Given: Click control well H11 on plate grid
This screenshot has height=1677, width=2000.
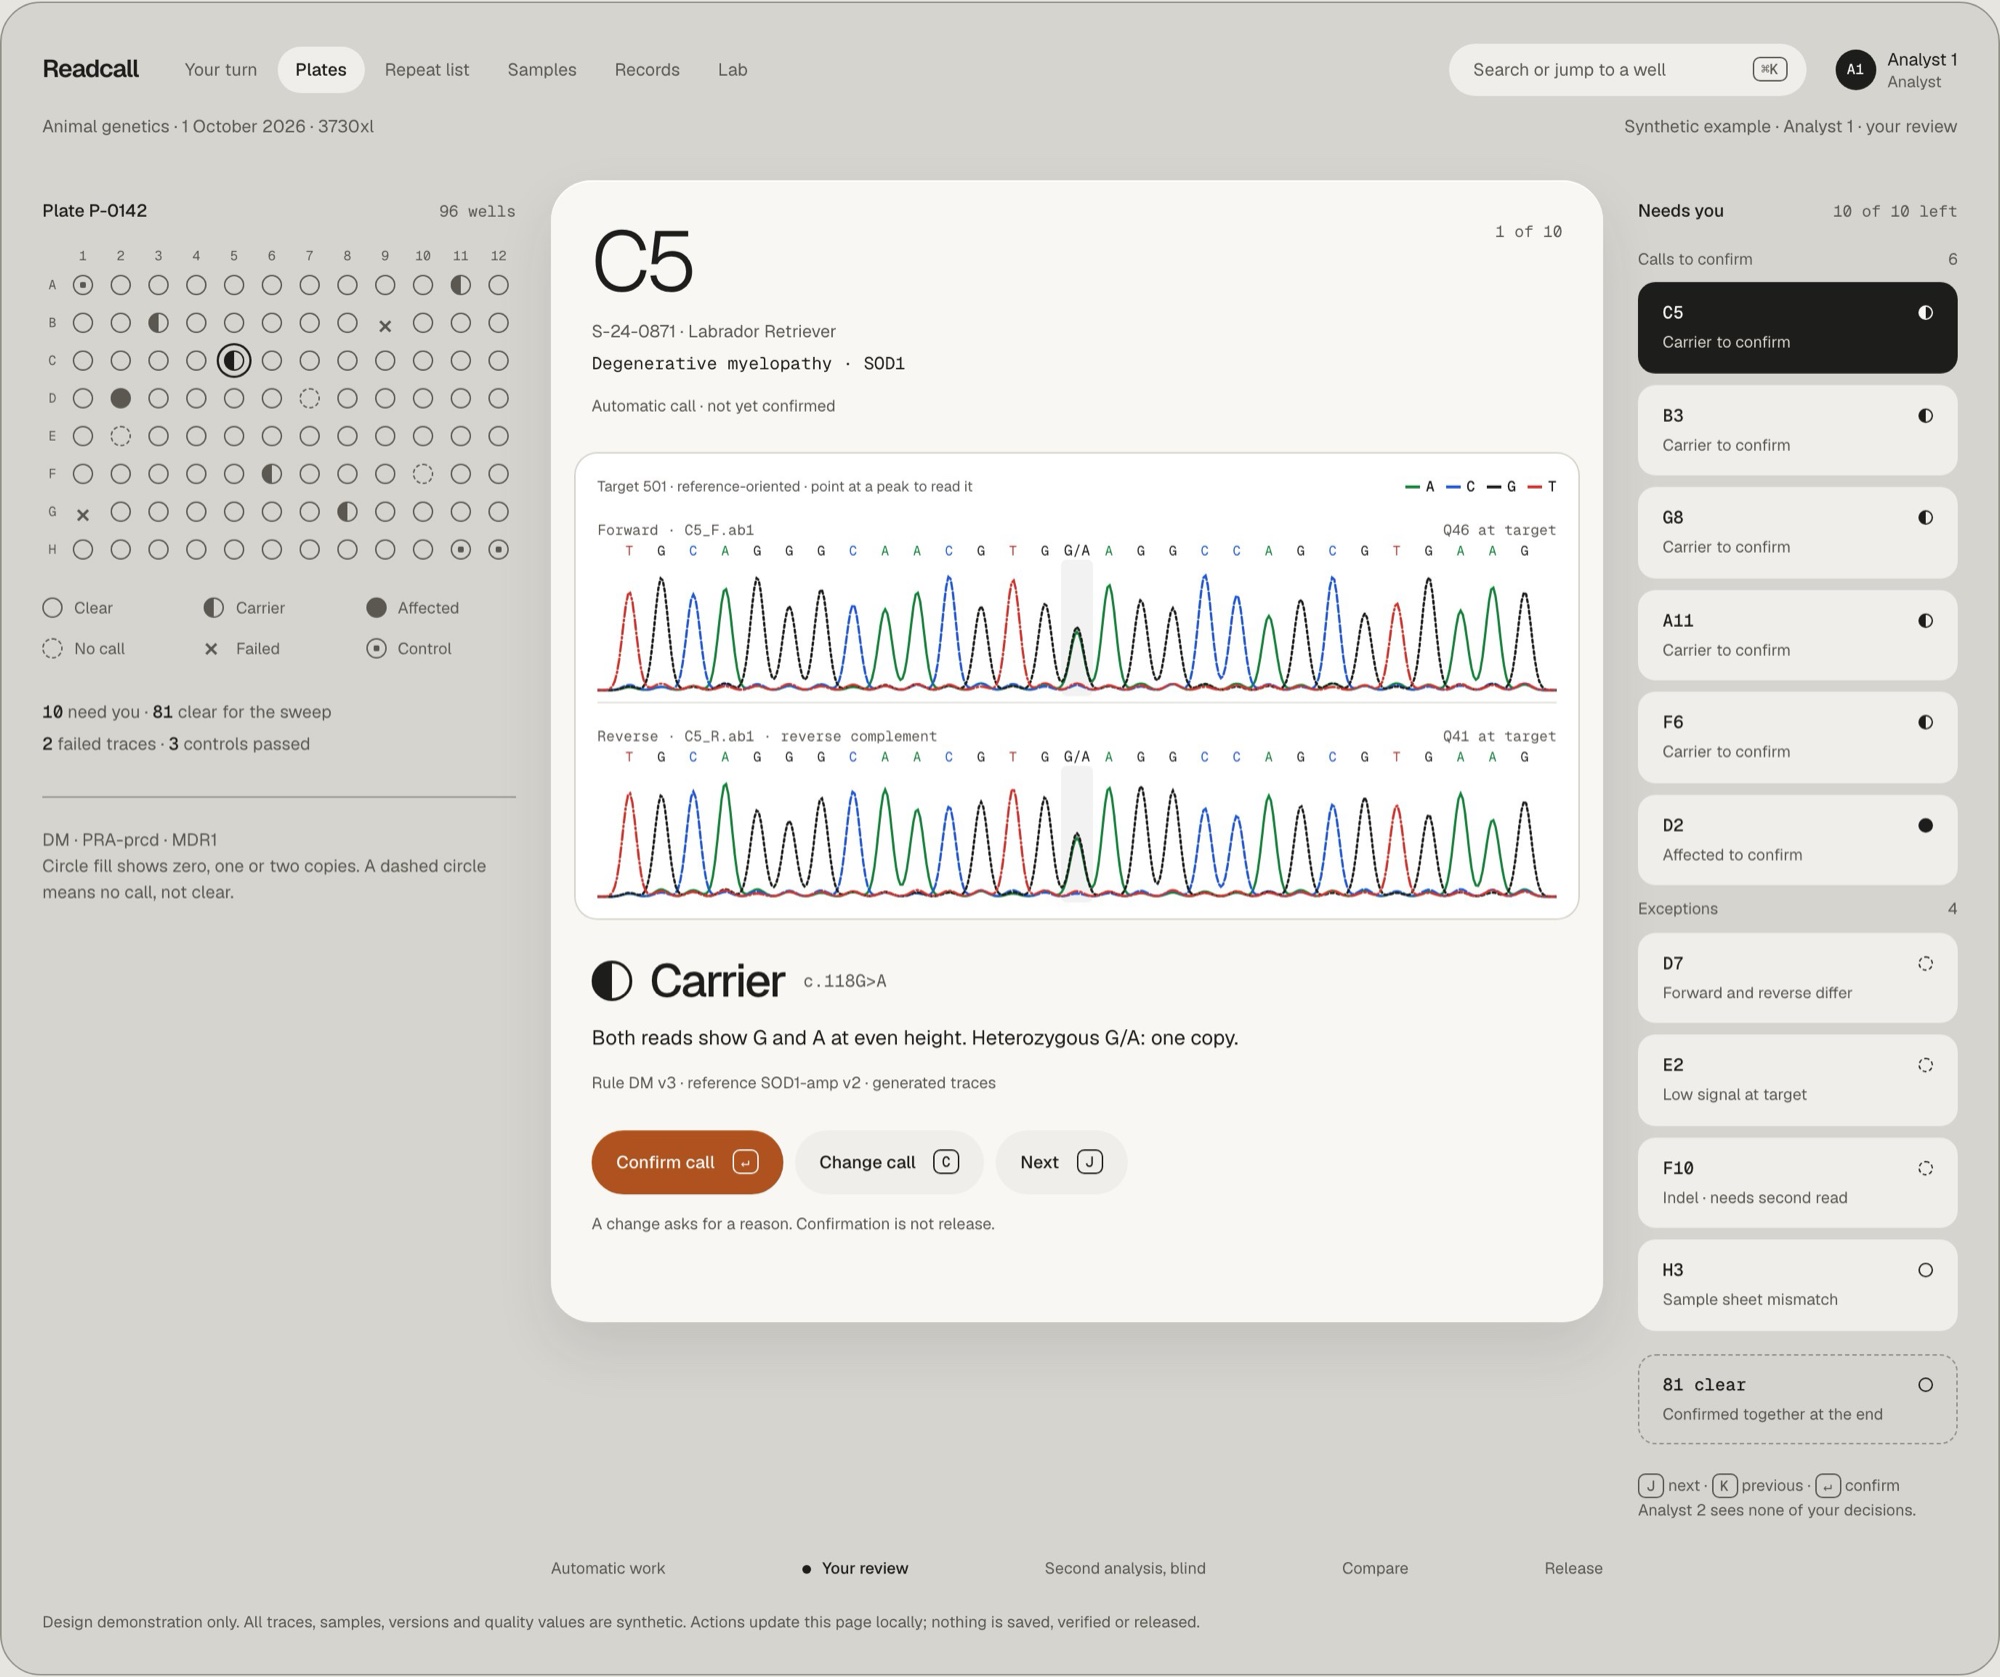Looking at the screenshot, I should (x=460, y=549).
